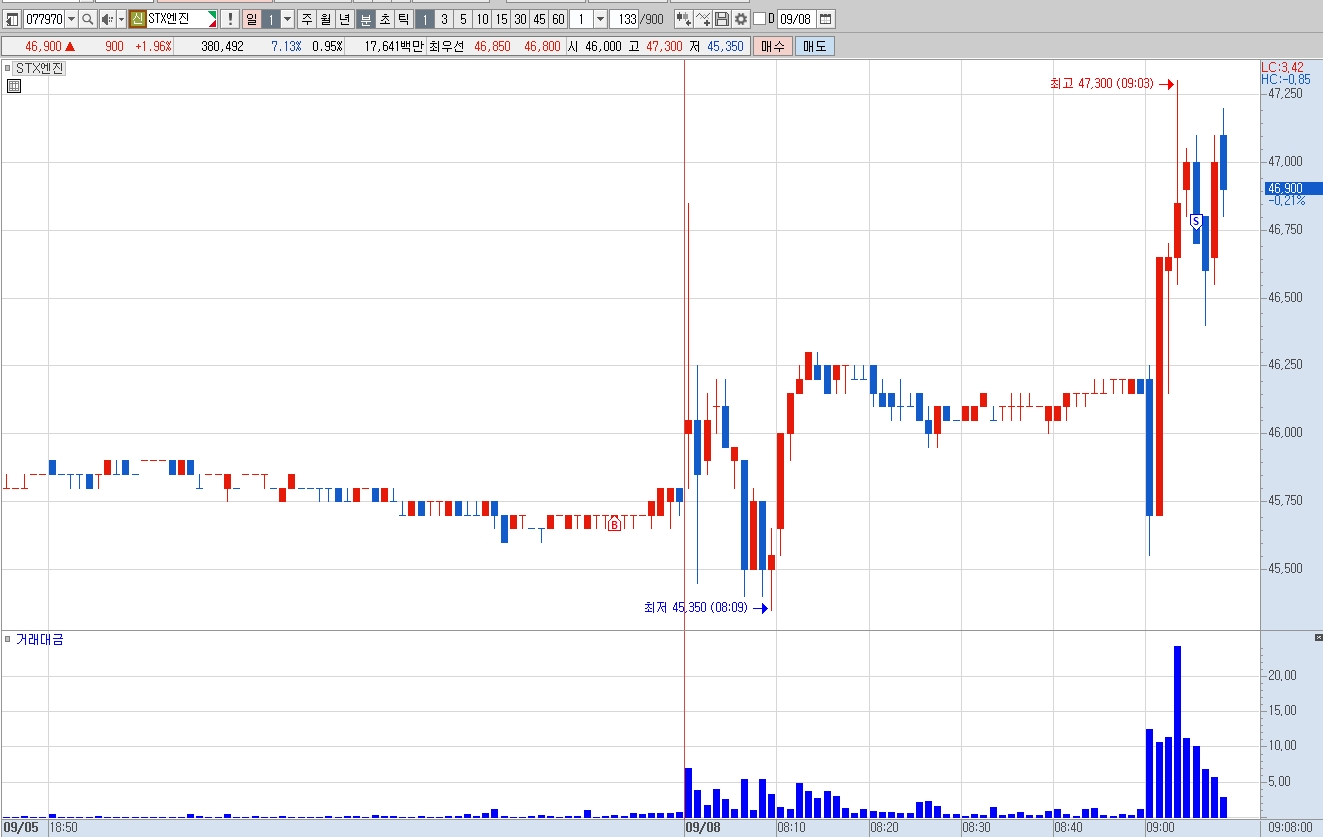
Task: Click the add indicator line icon
Action: coord(703,19)
